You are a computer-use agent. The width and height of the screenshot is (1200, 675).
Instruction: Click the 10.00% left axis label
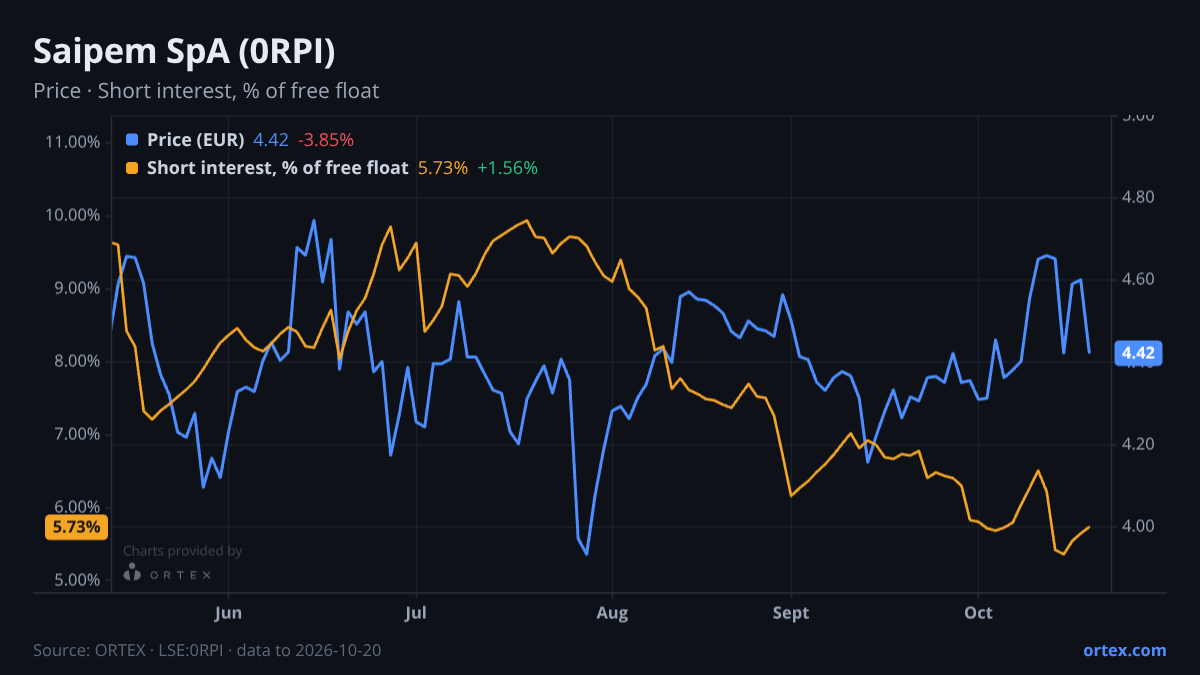[73, 215]
